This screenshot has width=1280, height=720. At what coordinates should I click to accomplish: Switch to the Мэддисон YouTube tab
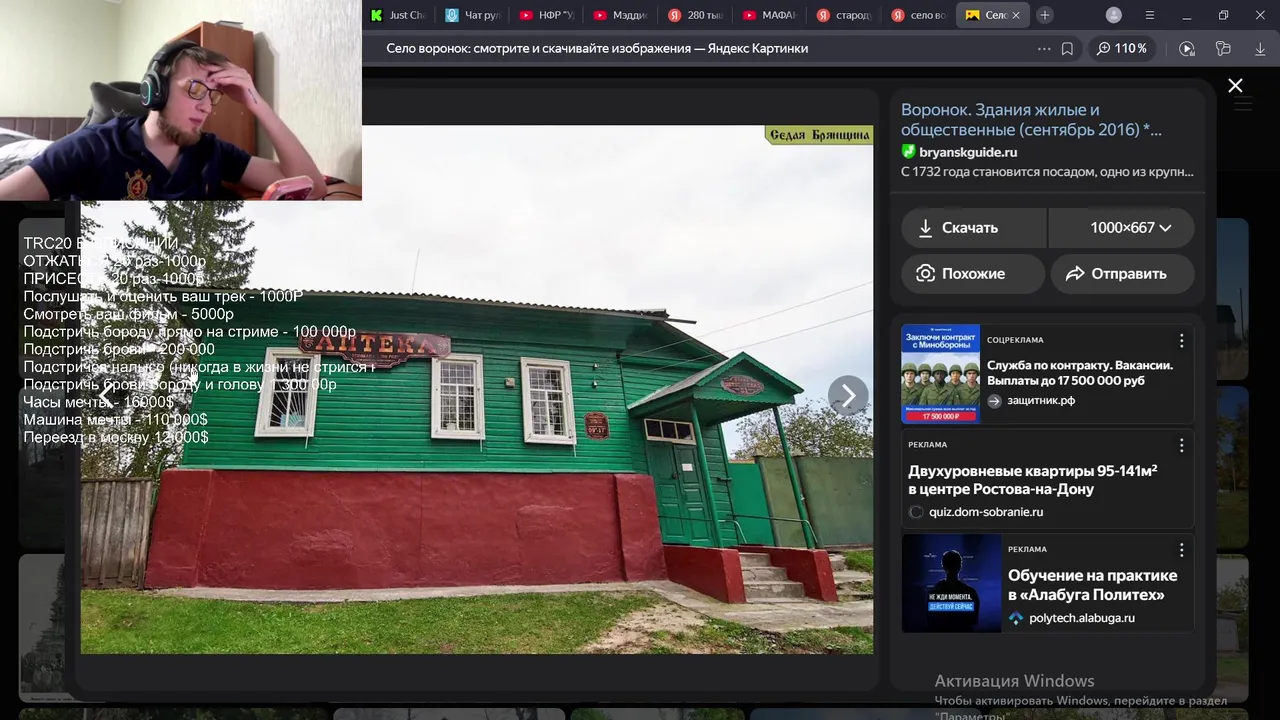[622, 15]
